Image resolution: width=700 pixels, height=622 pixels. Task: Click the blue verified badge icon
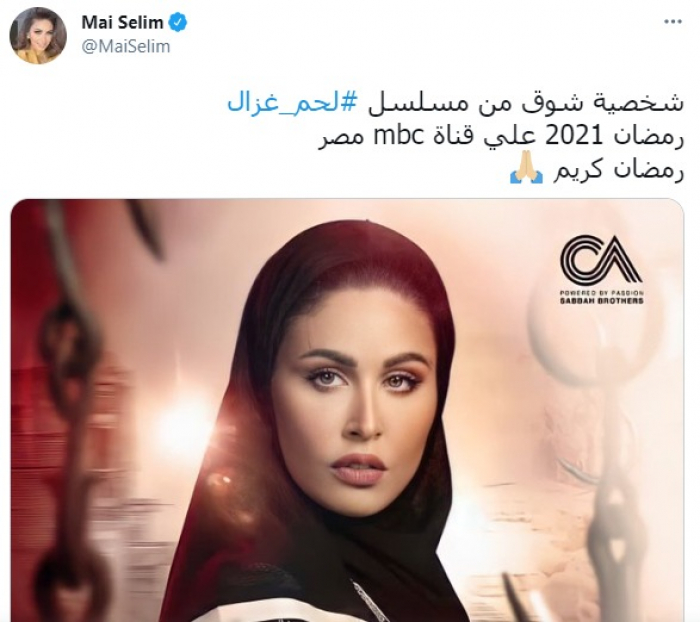click(179, 22)
